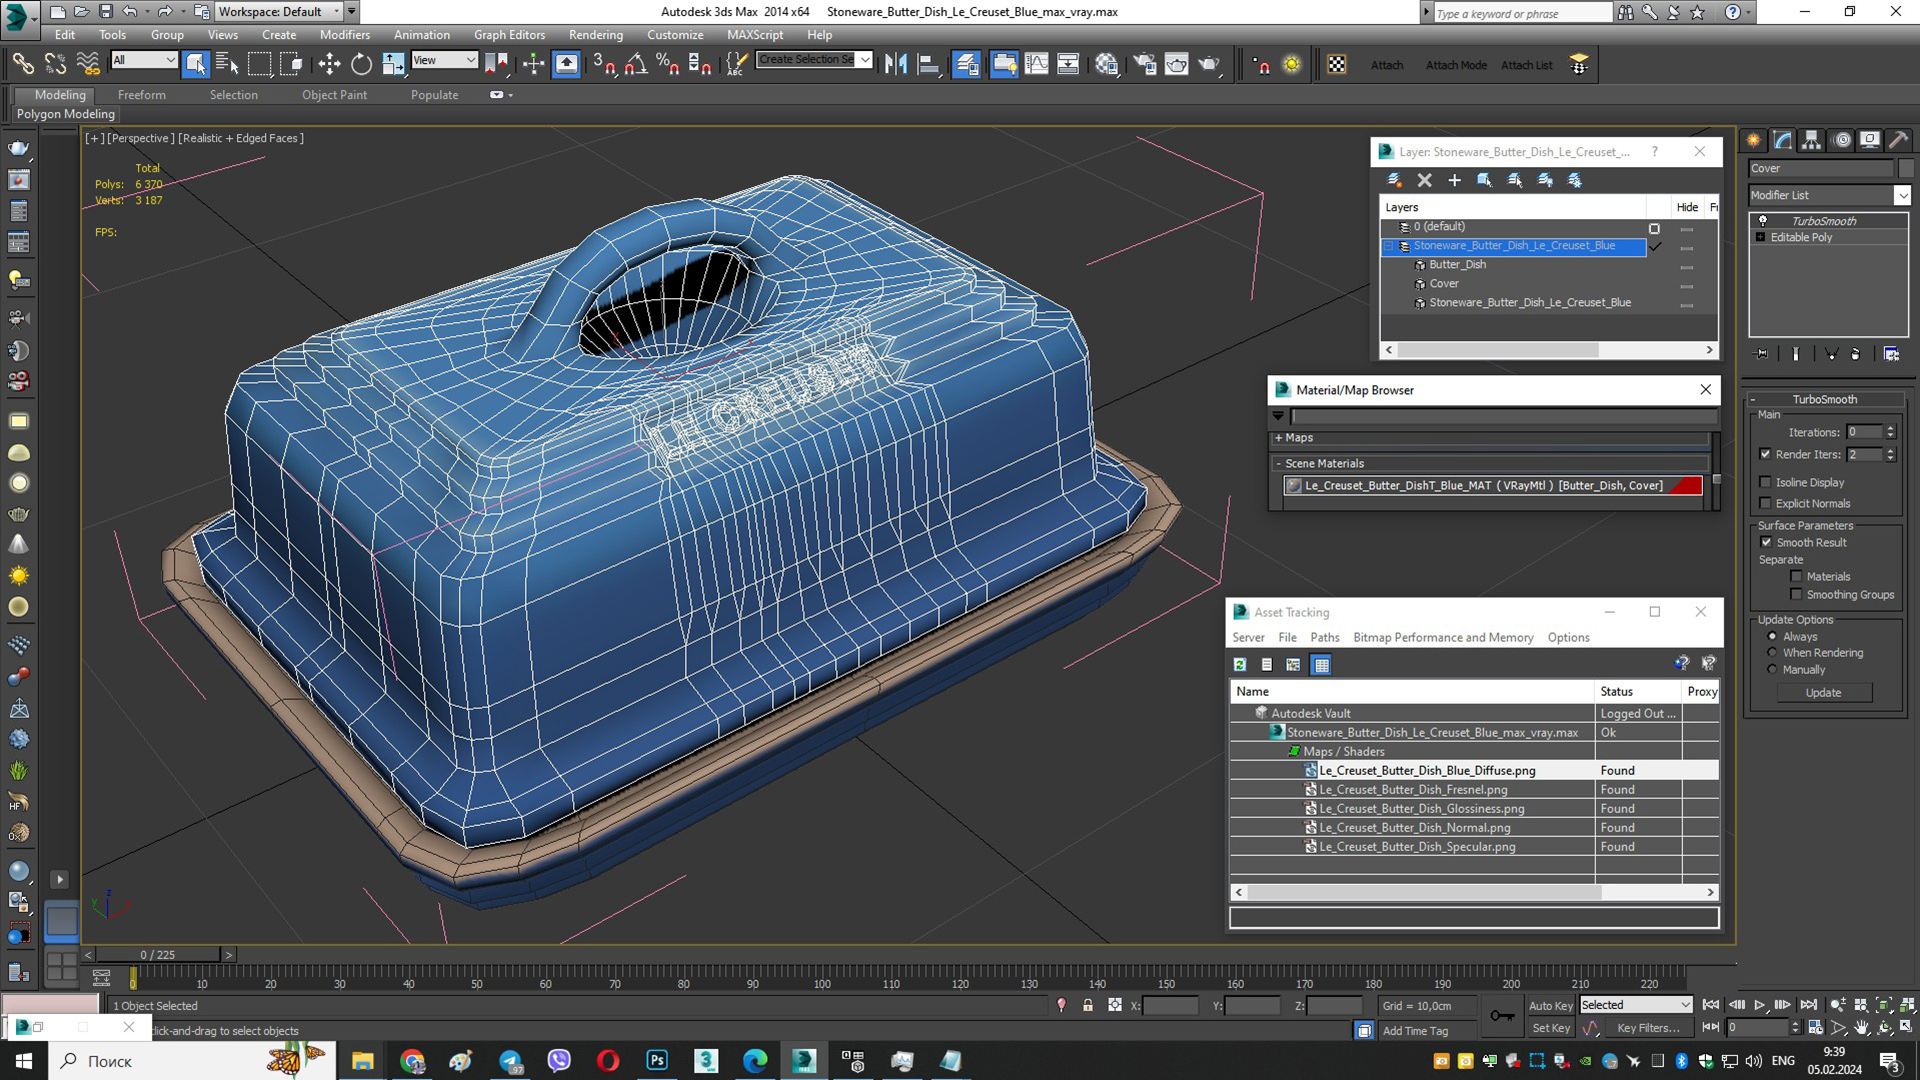Click the Mirror tool icon

[896, 65]
